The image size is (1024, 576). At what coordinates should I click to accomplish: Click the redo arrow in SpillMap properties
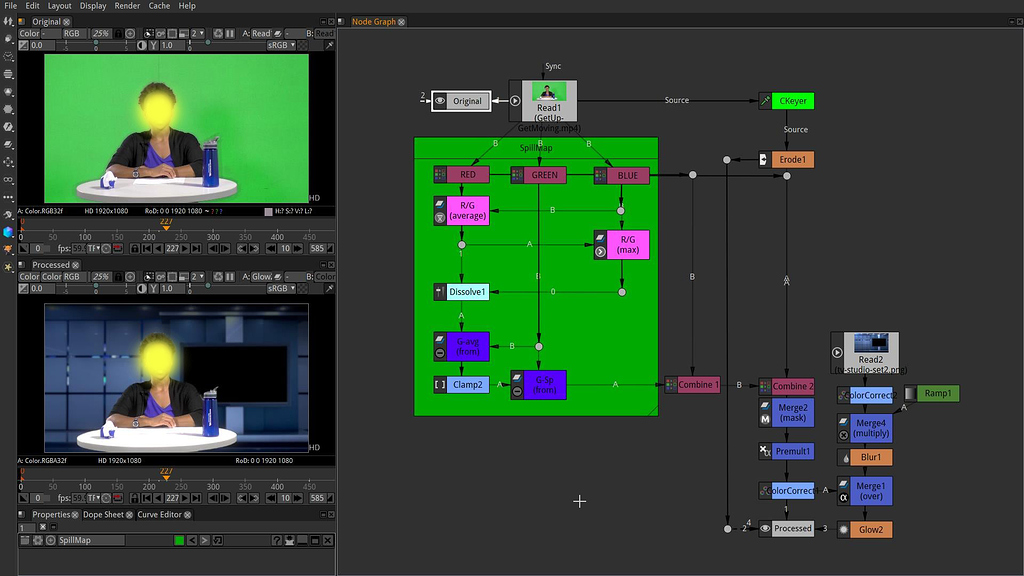click(205, 540)
